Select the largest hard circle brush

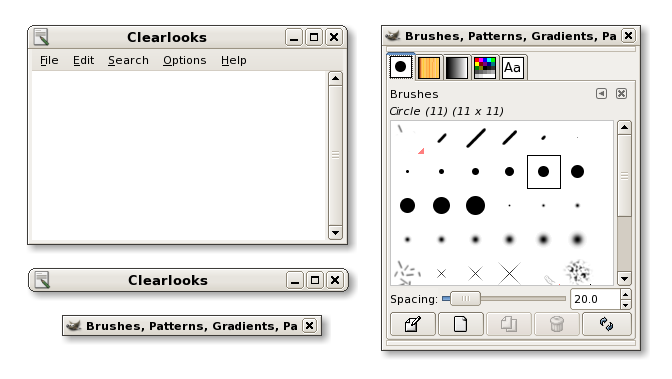(475, 205)
